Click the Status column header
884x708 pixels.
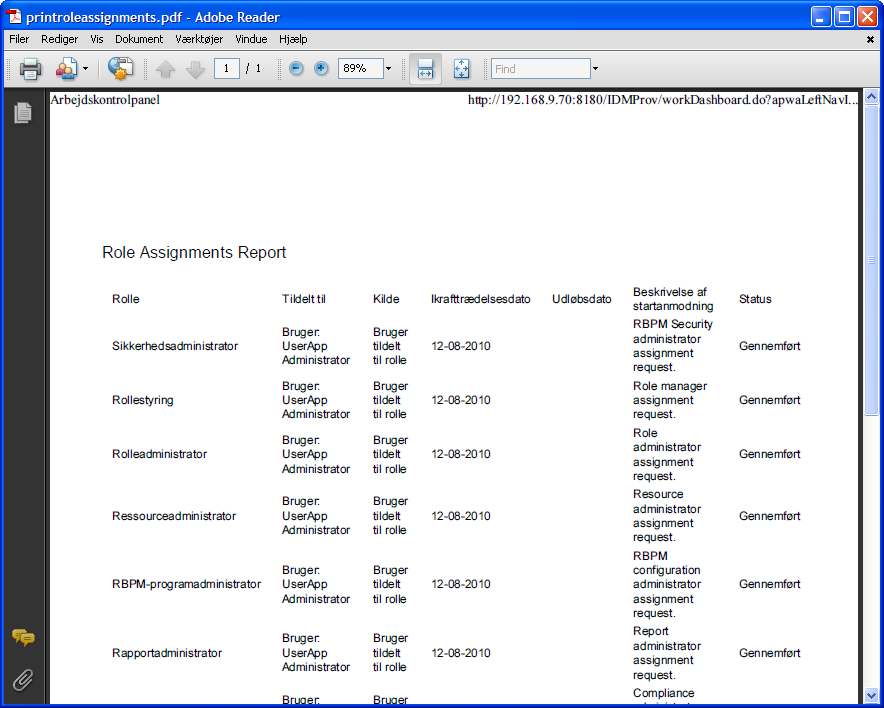click(x=755, y=299)
